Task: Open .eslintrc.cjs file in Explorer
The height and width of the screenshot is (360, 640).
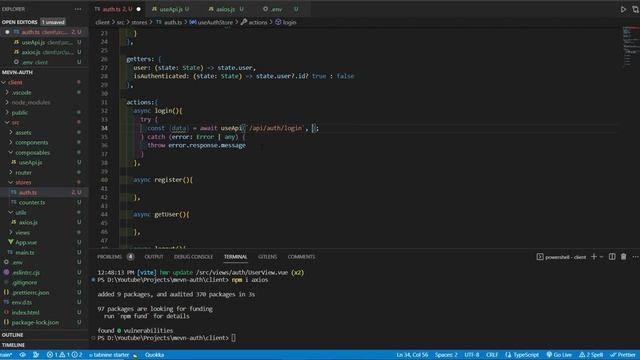Action: [x=25, y=273]
